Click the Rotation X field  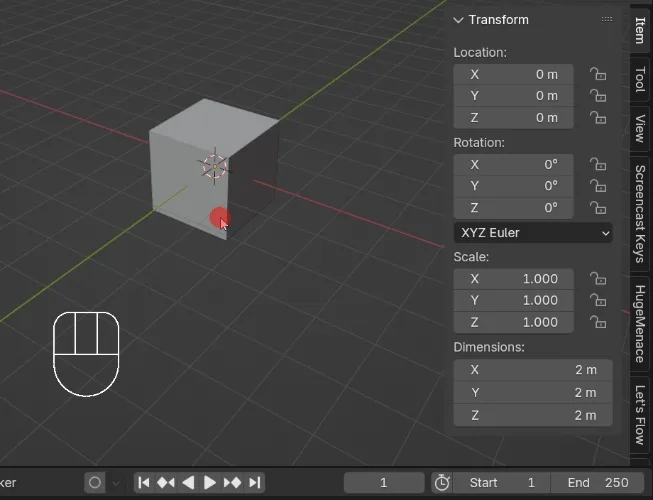(x=513, y=164)
